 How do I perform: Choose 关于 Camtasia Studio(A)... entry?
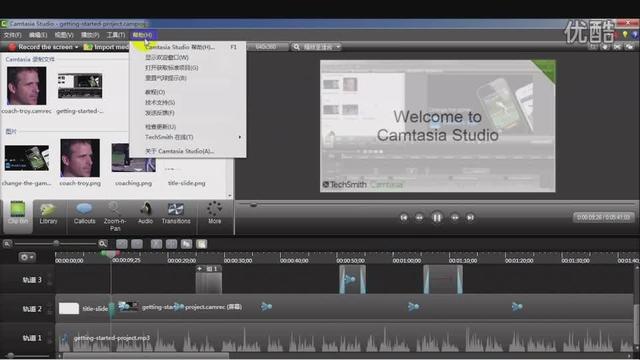coord(188,151)
